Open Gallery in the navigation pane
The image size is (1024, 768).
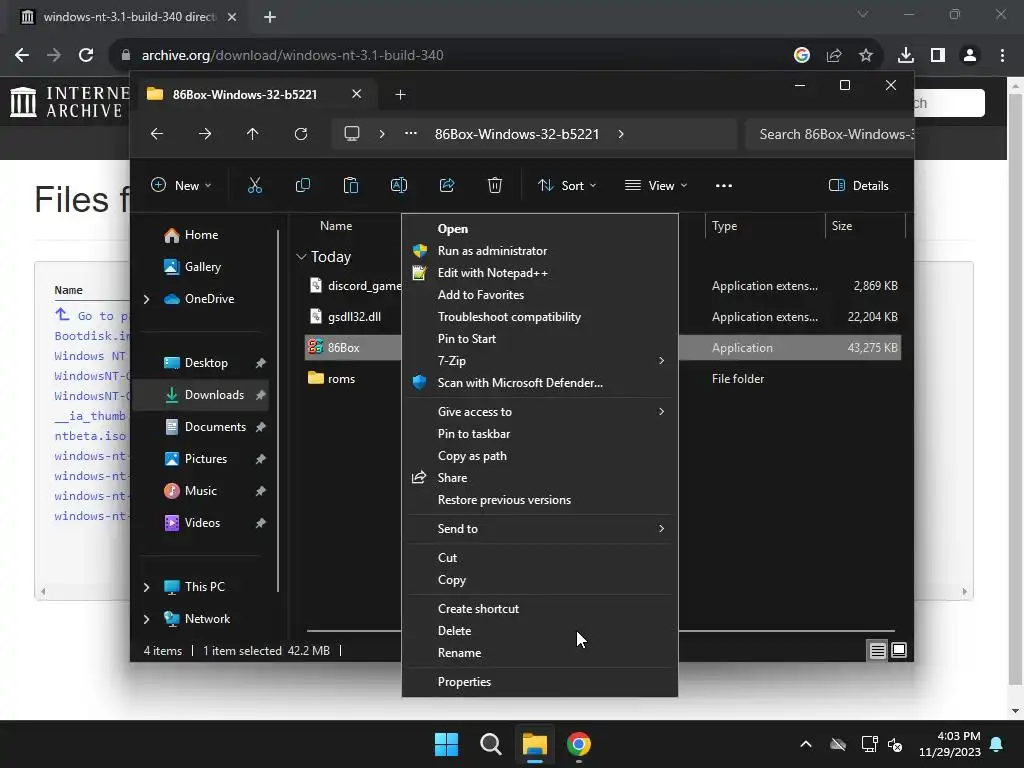[204, 267]
